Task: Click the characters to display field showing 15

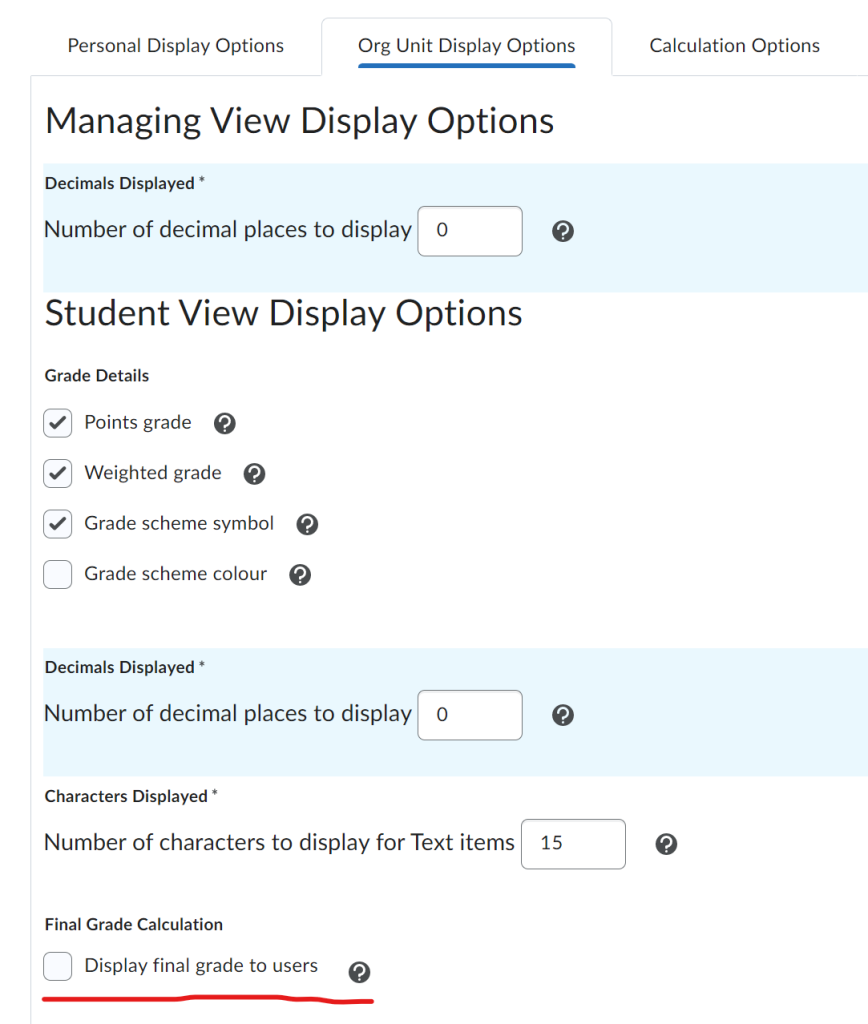Action: point(573,843)
